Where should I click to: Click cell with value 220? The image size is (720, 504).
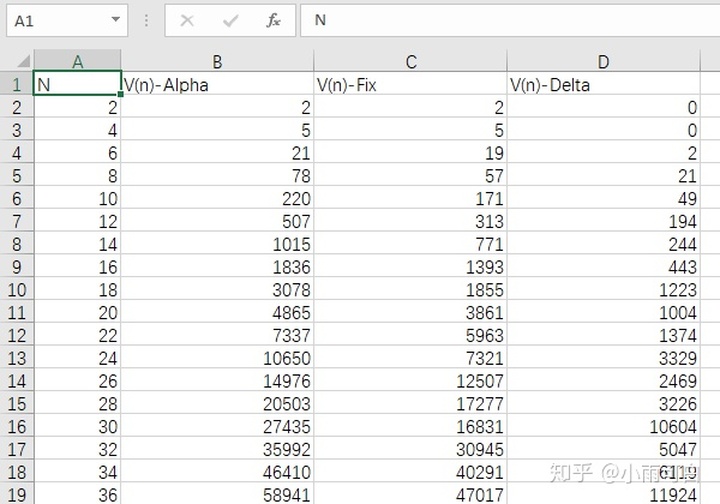[217, 198]
